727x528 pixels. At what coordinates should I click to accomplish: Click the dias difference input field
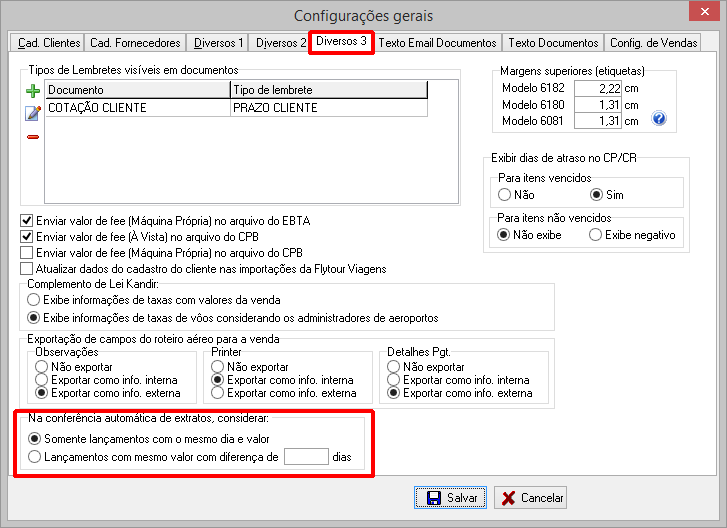coord(306,457)
